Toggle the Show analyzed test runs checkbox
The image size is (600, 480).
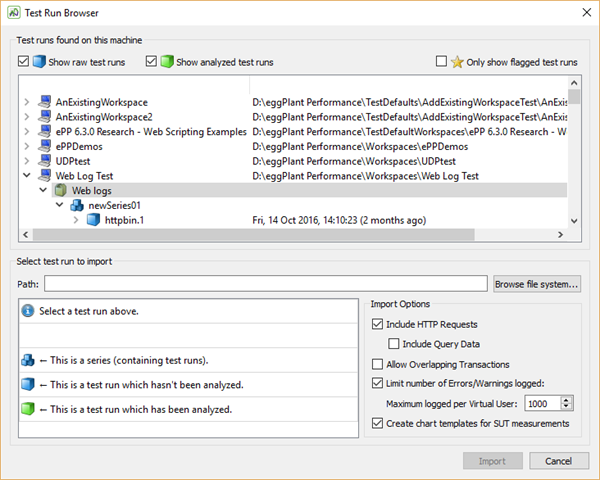point(151,61)
